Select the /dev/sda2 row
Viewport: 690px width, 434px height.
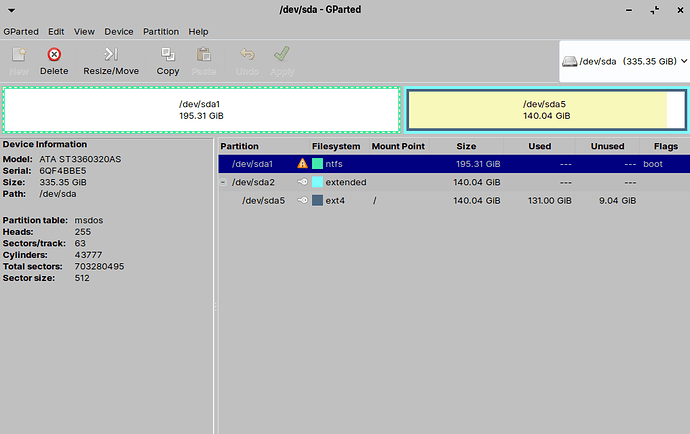pos(454,182)
